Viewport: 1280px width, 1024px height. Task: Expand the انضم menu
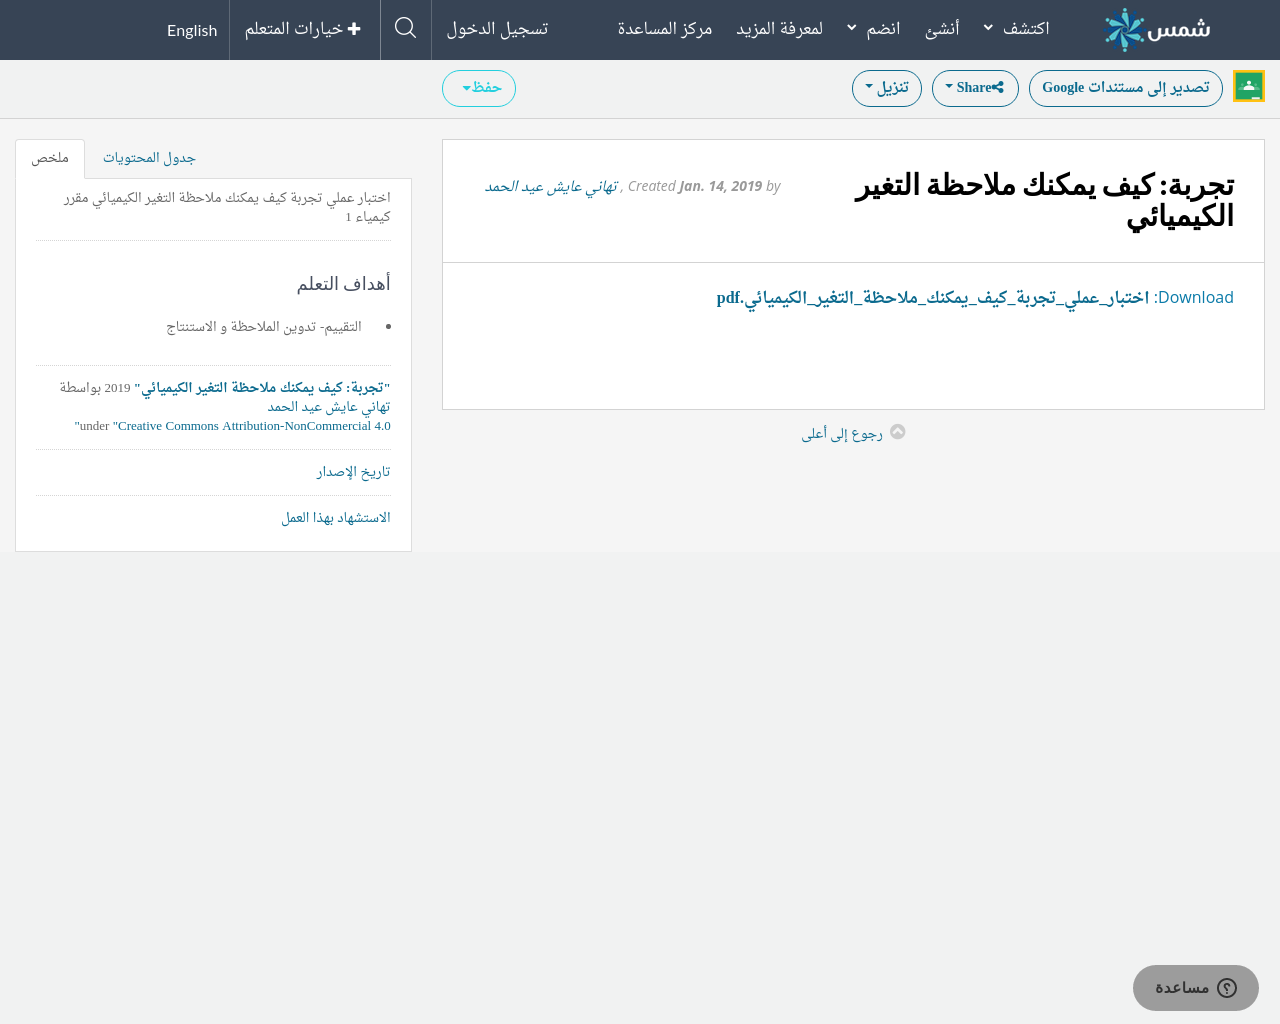[x=873, y=29]
